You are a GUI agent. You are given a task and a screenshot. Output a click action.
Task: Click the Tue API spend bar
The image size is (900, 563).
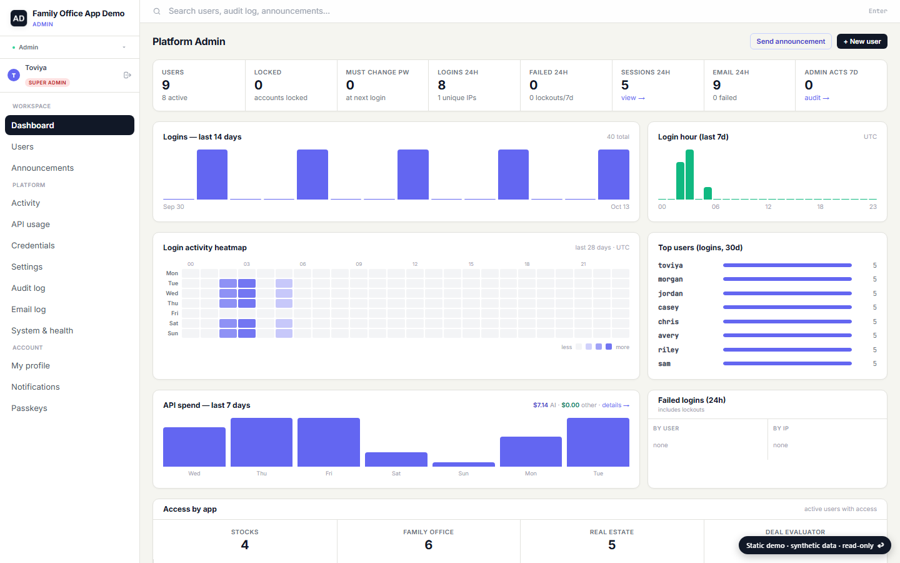(598, 442)
